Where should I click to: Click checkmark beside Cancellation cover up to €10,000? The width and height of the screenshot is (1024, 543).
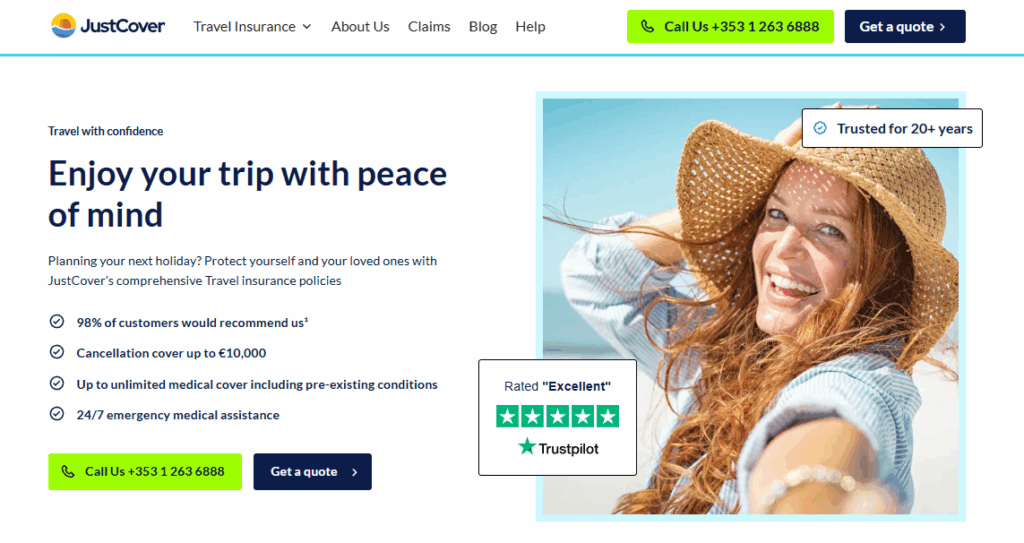click(57, 352)
